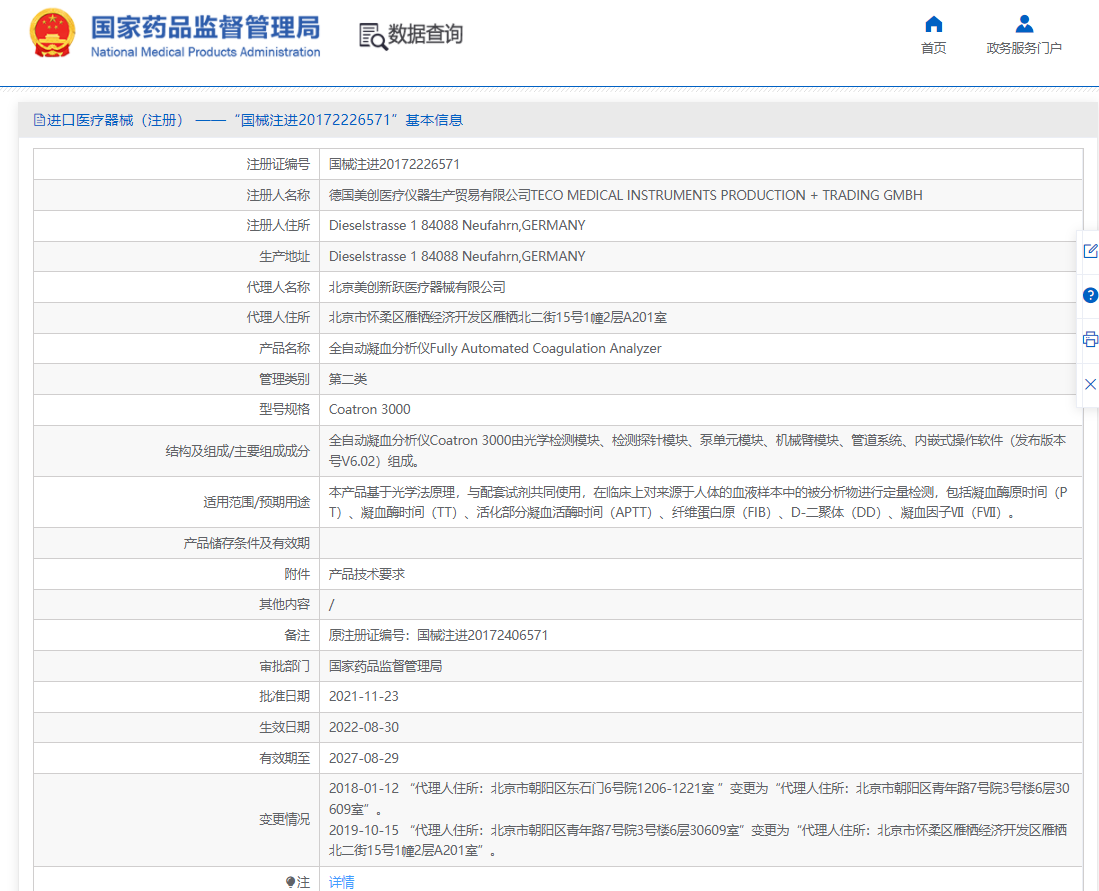Click the 注册人名称 label
Screen dimensions: 1099x891
278,195
